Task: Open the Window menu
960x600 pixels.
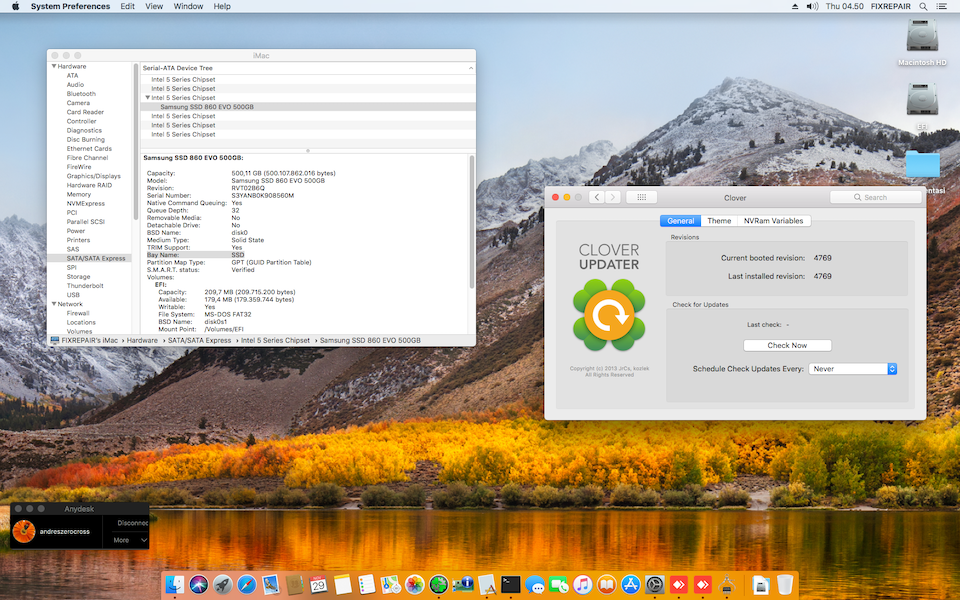Action: click(188, 6)
